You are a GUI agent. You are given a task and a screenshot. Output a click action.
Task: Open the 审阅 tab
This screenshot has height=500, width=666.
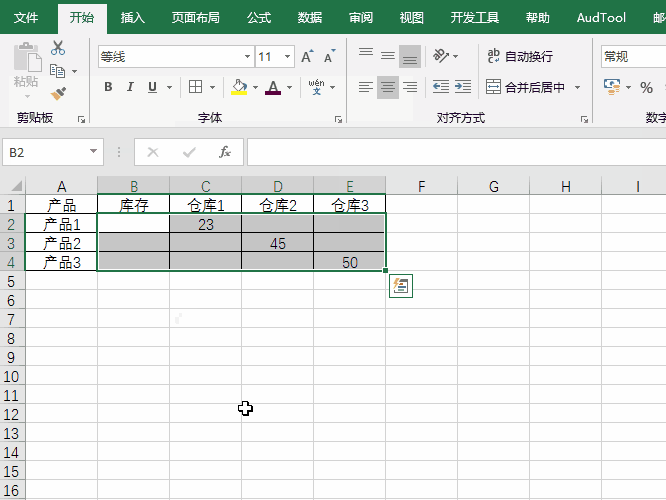click(361, 18)
